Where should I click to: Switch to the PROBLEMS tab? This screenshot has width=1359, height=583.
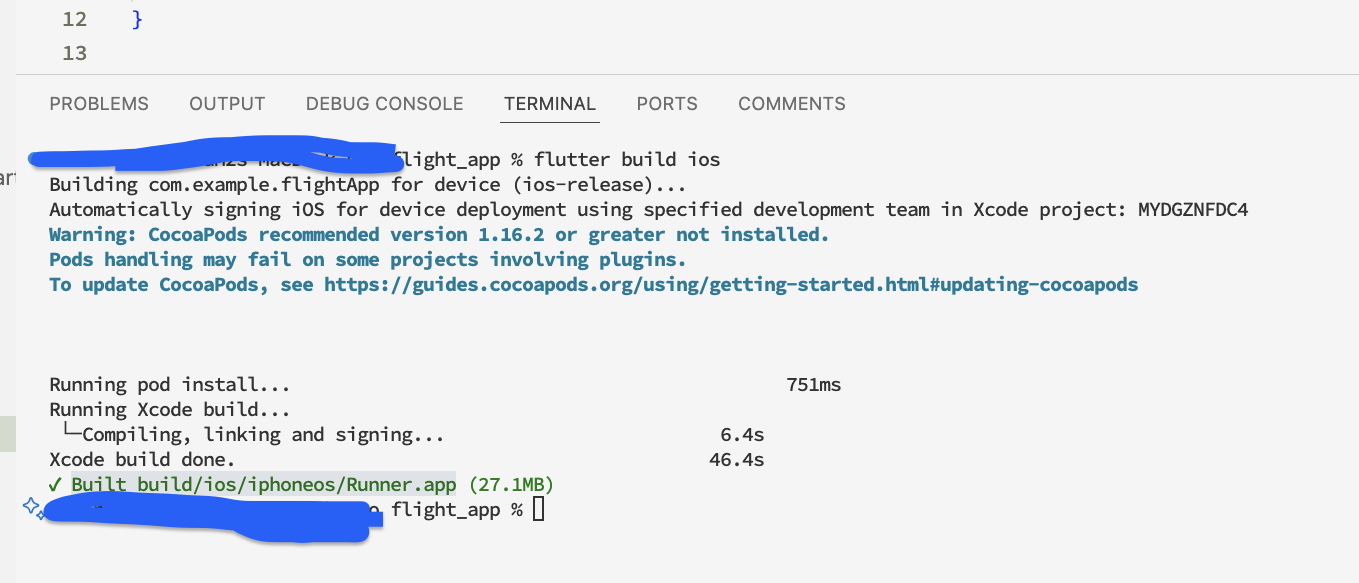coord(99,104)
